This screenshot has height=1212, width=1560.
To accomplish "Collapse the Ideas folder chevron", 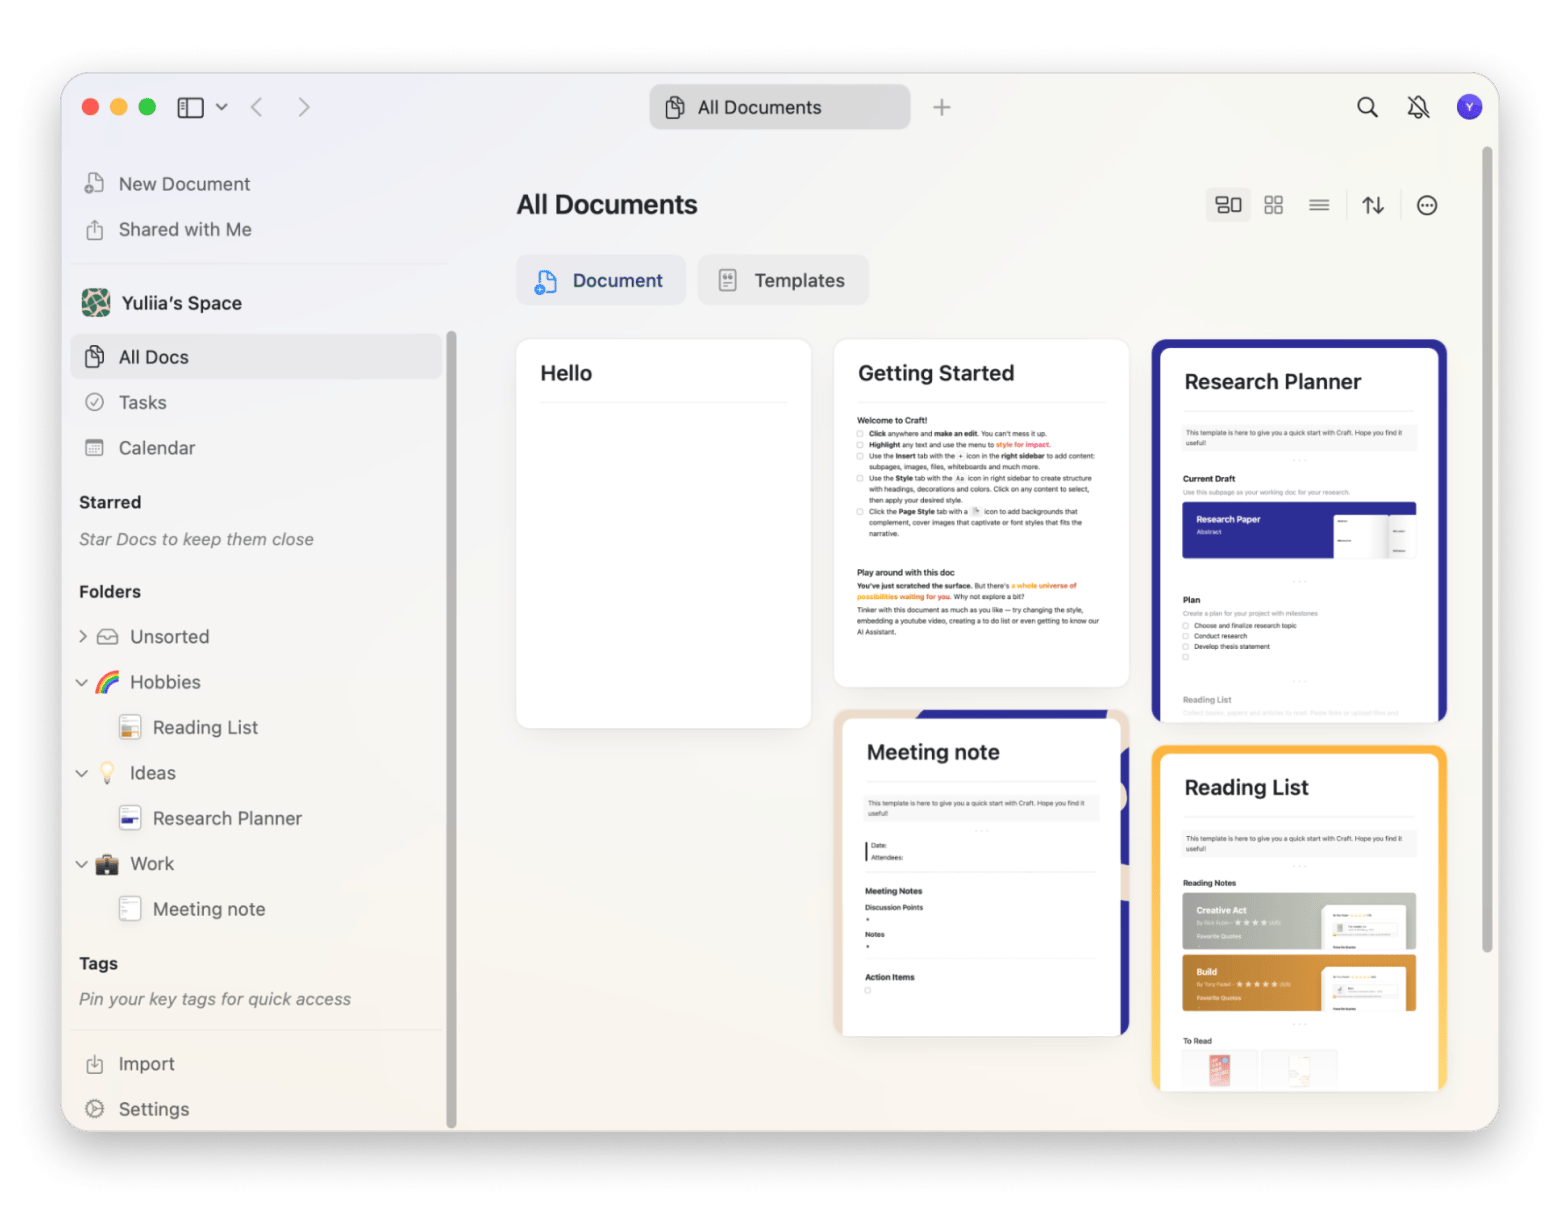I will (x=82, y=773).
